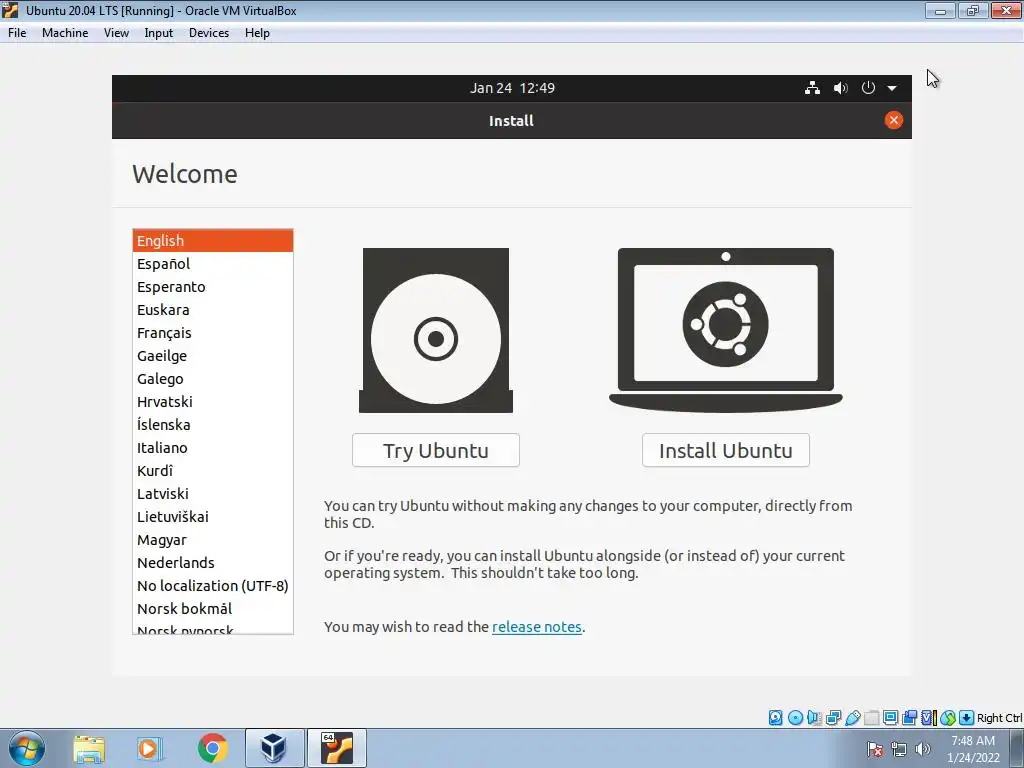The image size is (1024, 768).
Task: Click the VirtualBox audio indicator in status bar
Action: 814,718
